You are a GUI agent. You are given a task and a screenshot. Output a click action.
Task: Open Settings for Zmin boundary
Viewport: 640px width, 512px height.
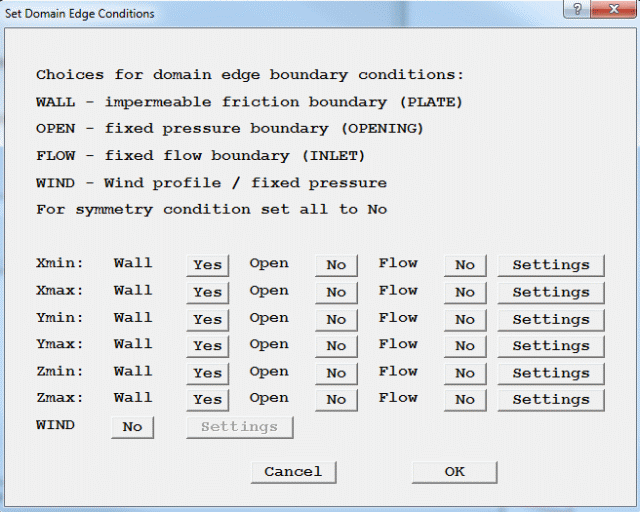click(x=551, y=372)
